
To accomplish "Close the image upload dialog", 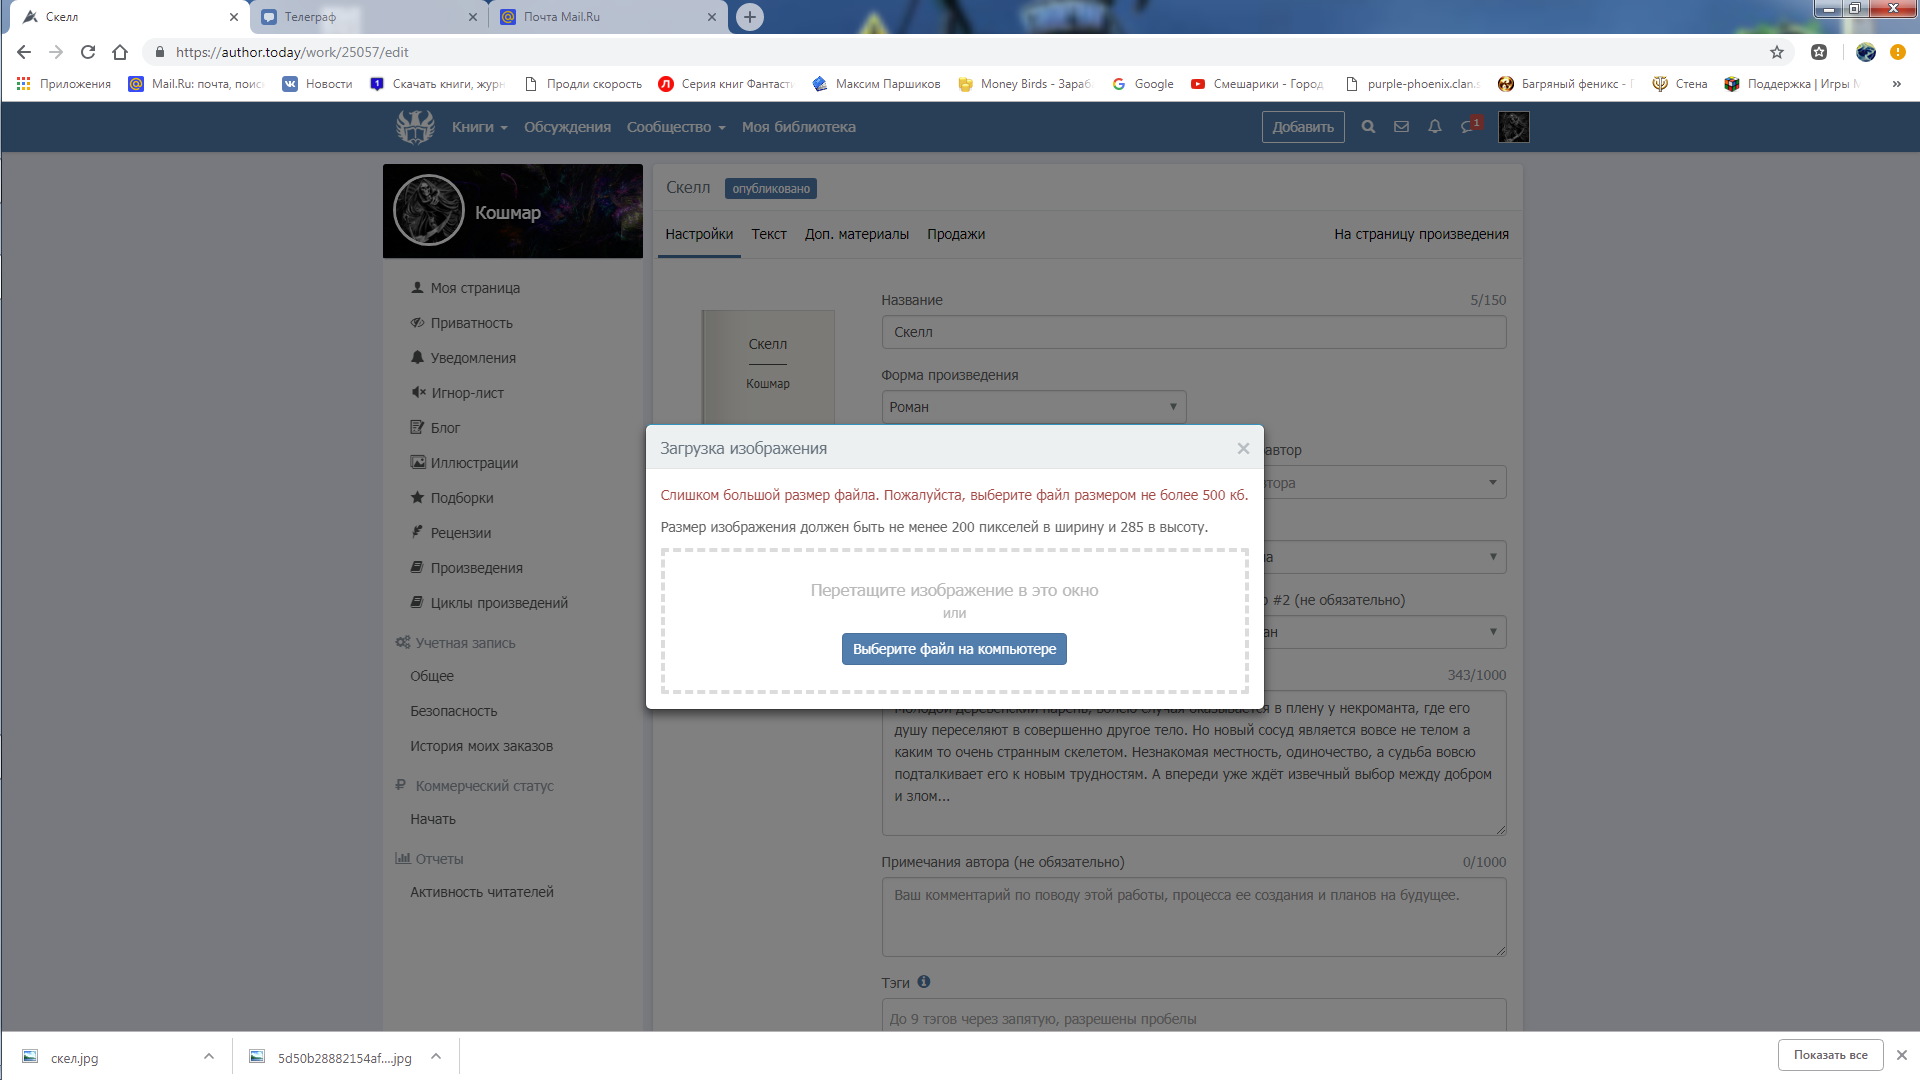I will [1243, 448].
